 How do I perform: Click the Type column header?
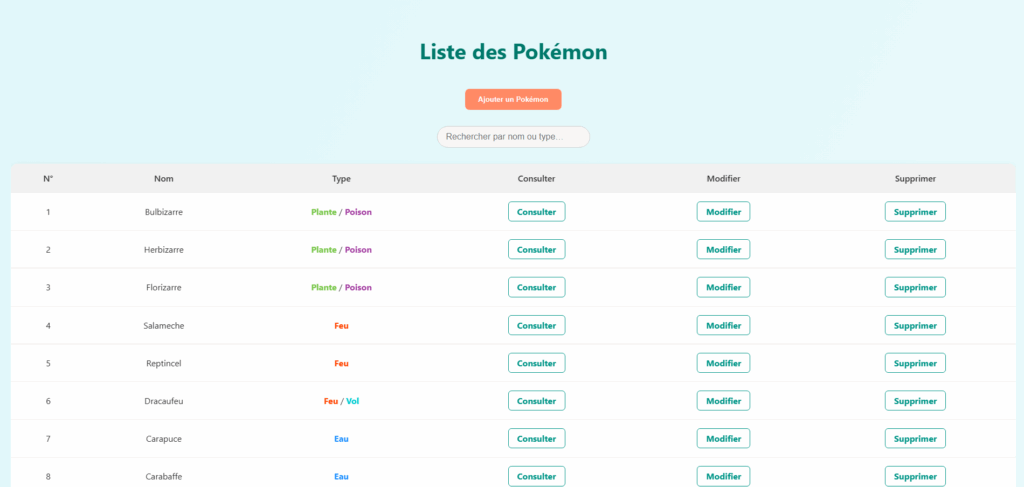tap(341, 178)
